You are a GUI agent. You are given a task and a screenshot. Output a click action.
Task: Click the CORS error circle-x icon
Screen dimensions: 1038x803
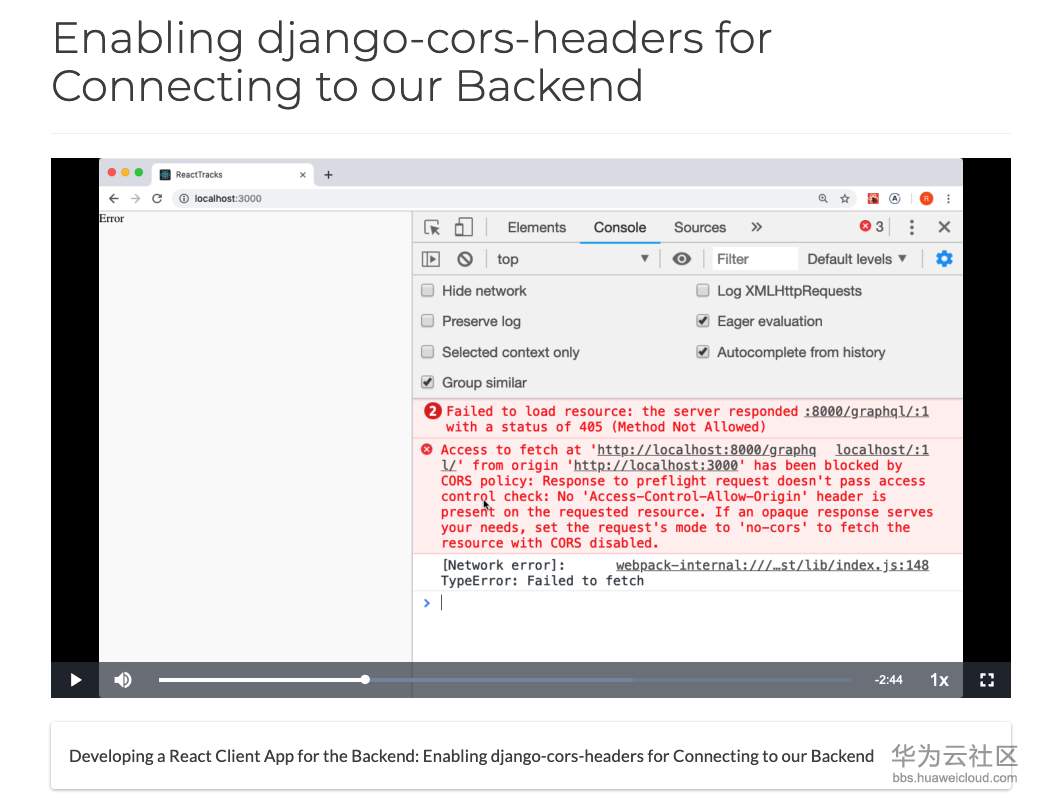coord(427,449)
